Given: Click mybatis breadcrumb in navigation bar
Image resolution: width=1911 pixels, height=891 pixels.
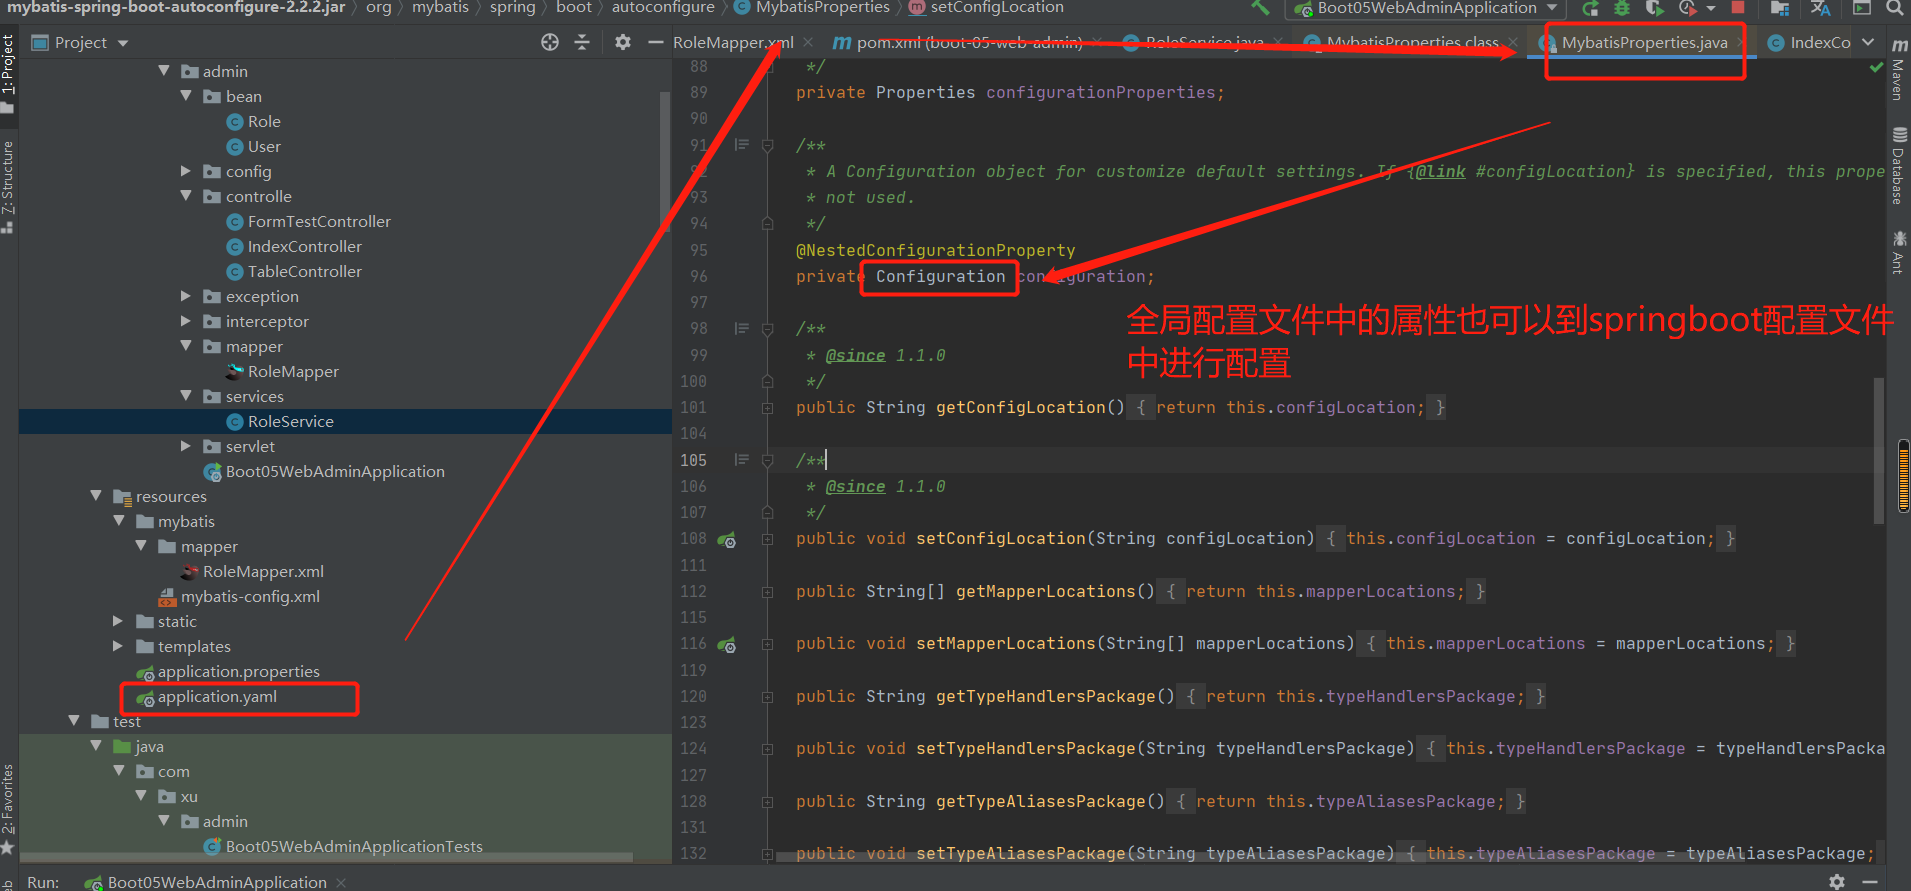Looking at the screenshot, I should pyautogui.click(x=440, y=8).
